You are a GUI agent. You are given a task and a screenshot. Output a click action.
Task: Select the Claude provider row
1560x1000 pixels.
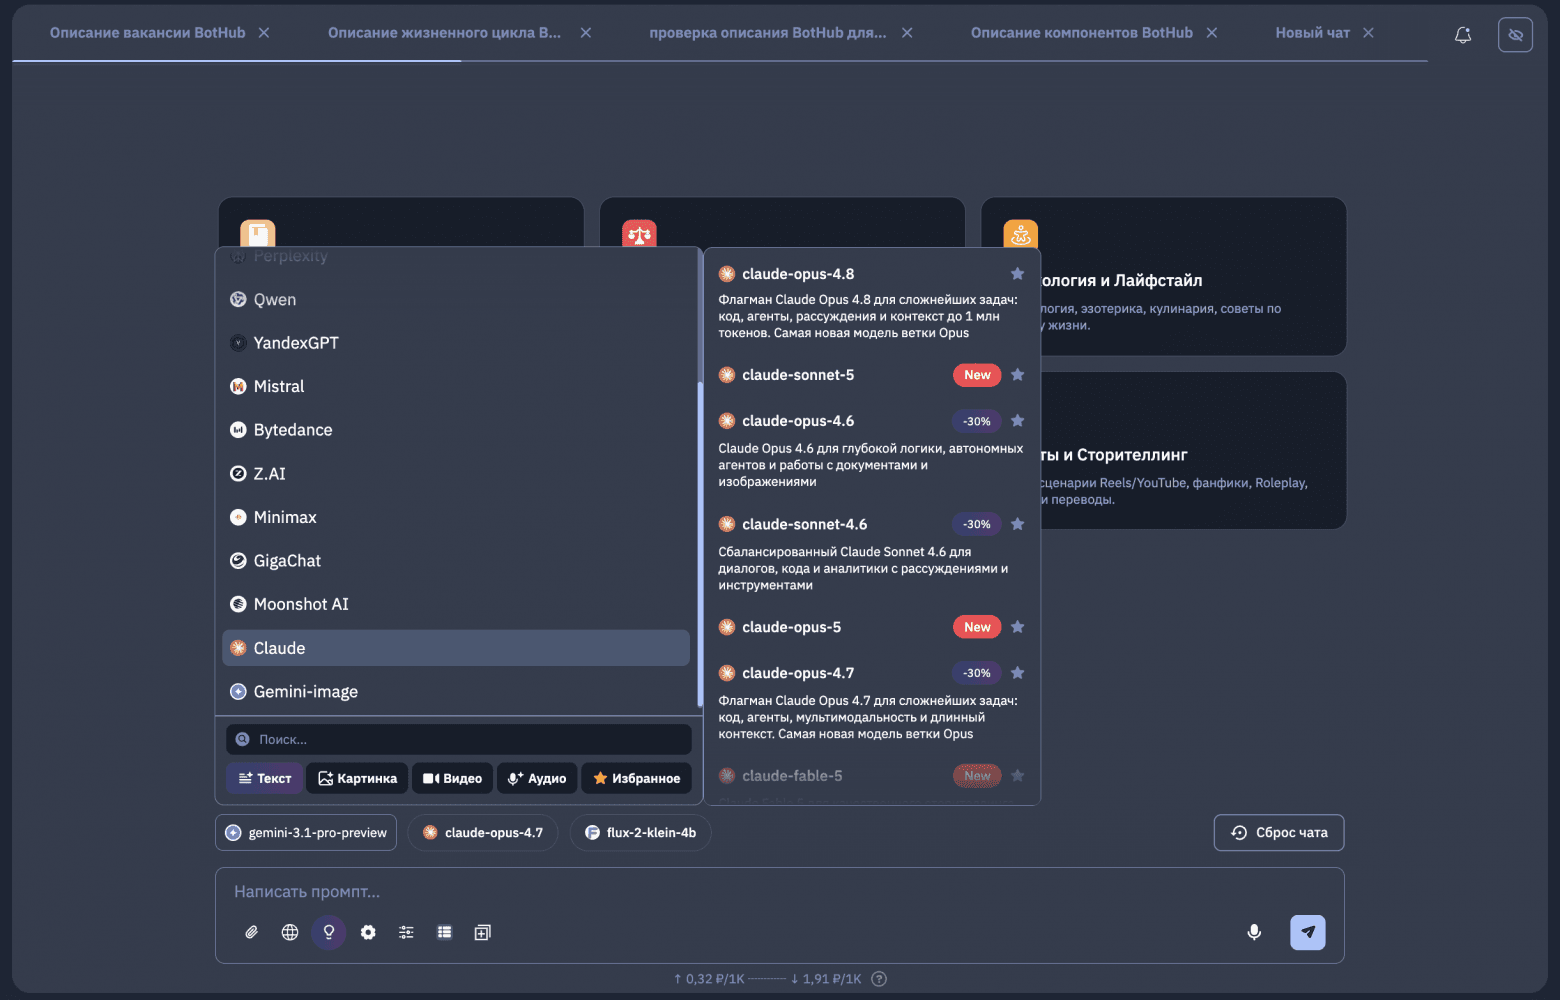[x=456, y=648]
